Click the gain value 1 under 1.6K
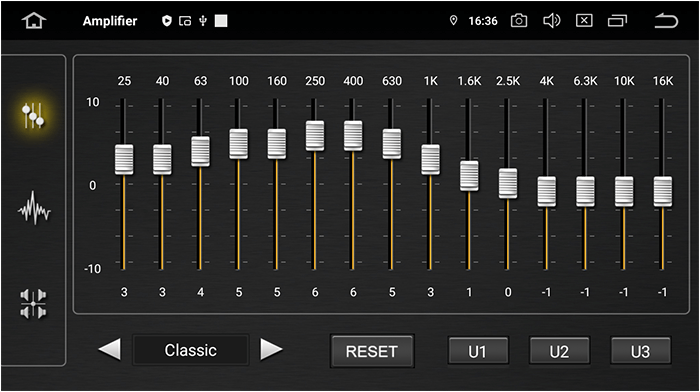 point(469,292)
